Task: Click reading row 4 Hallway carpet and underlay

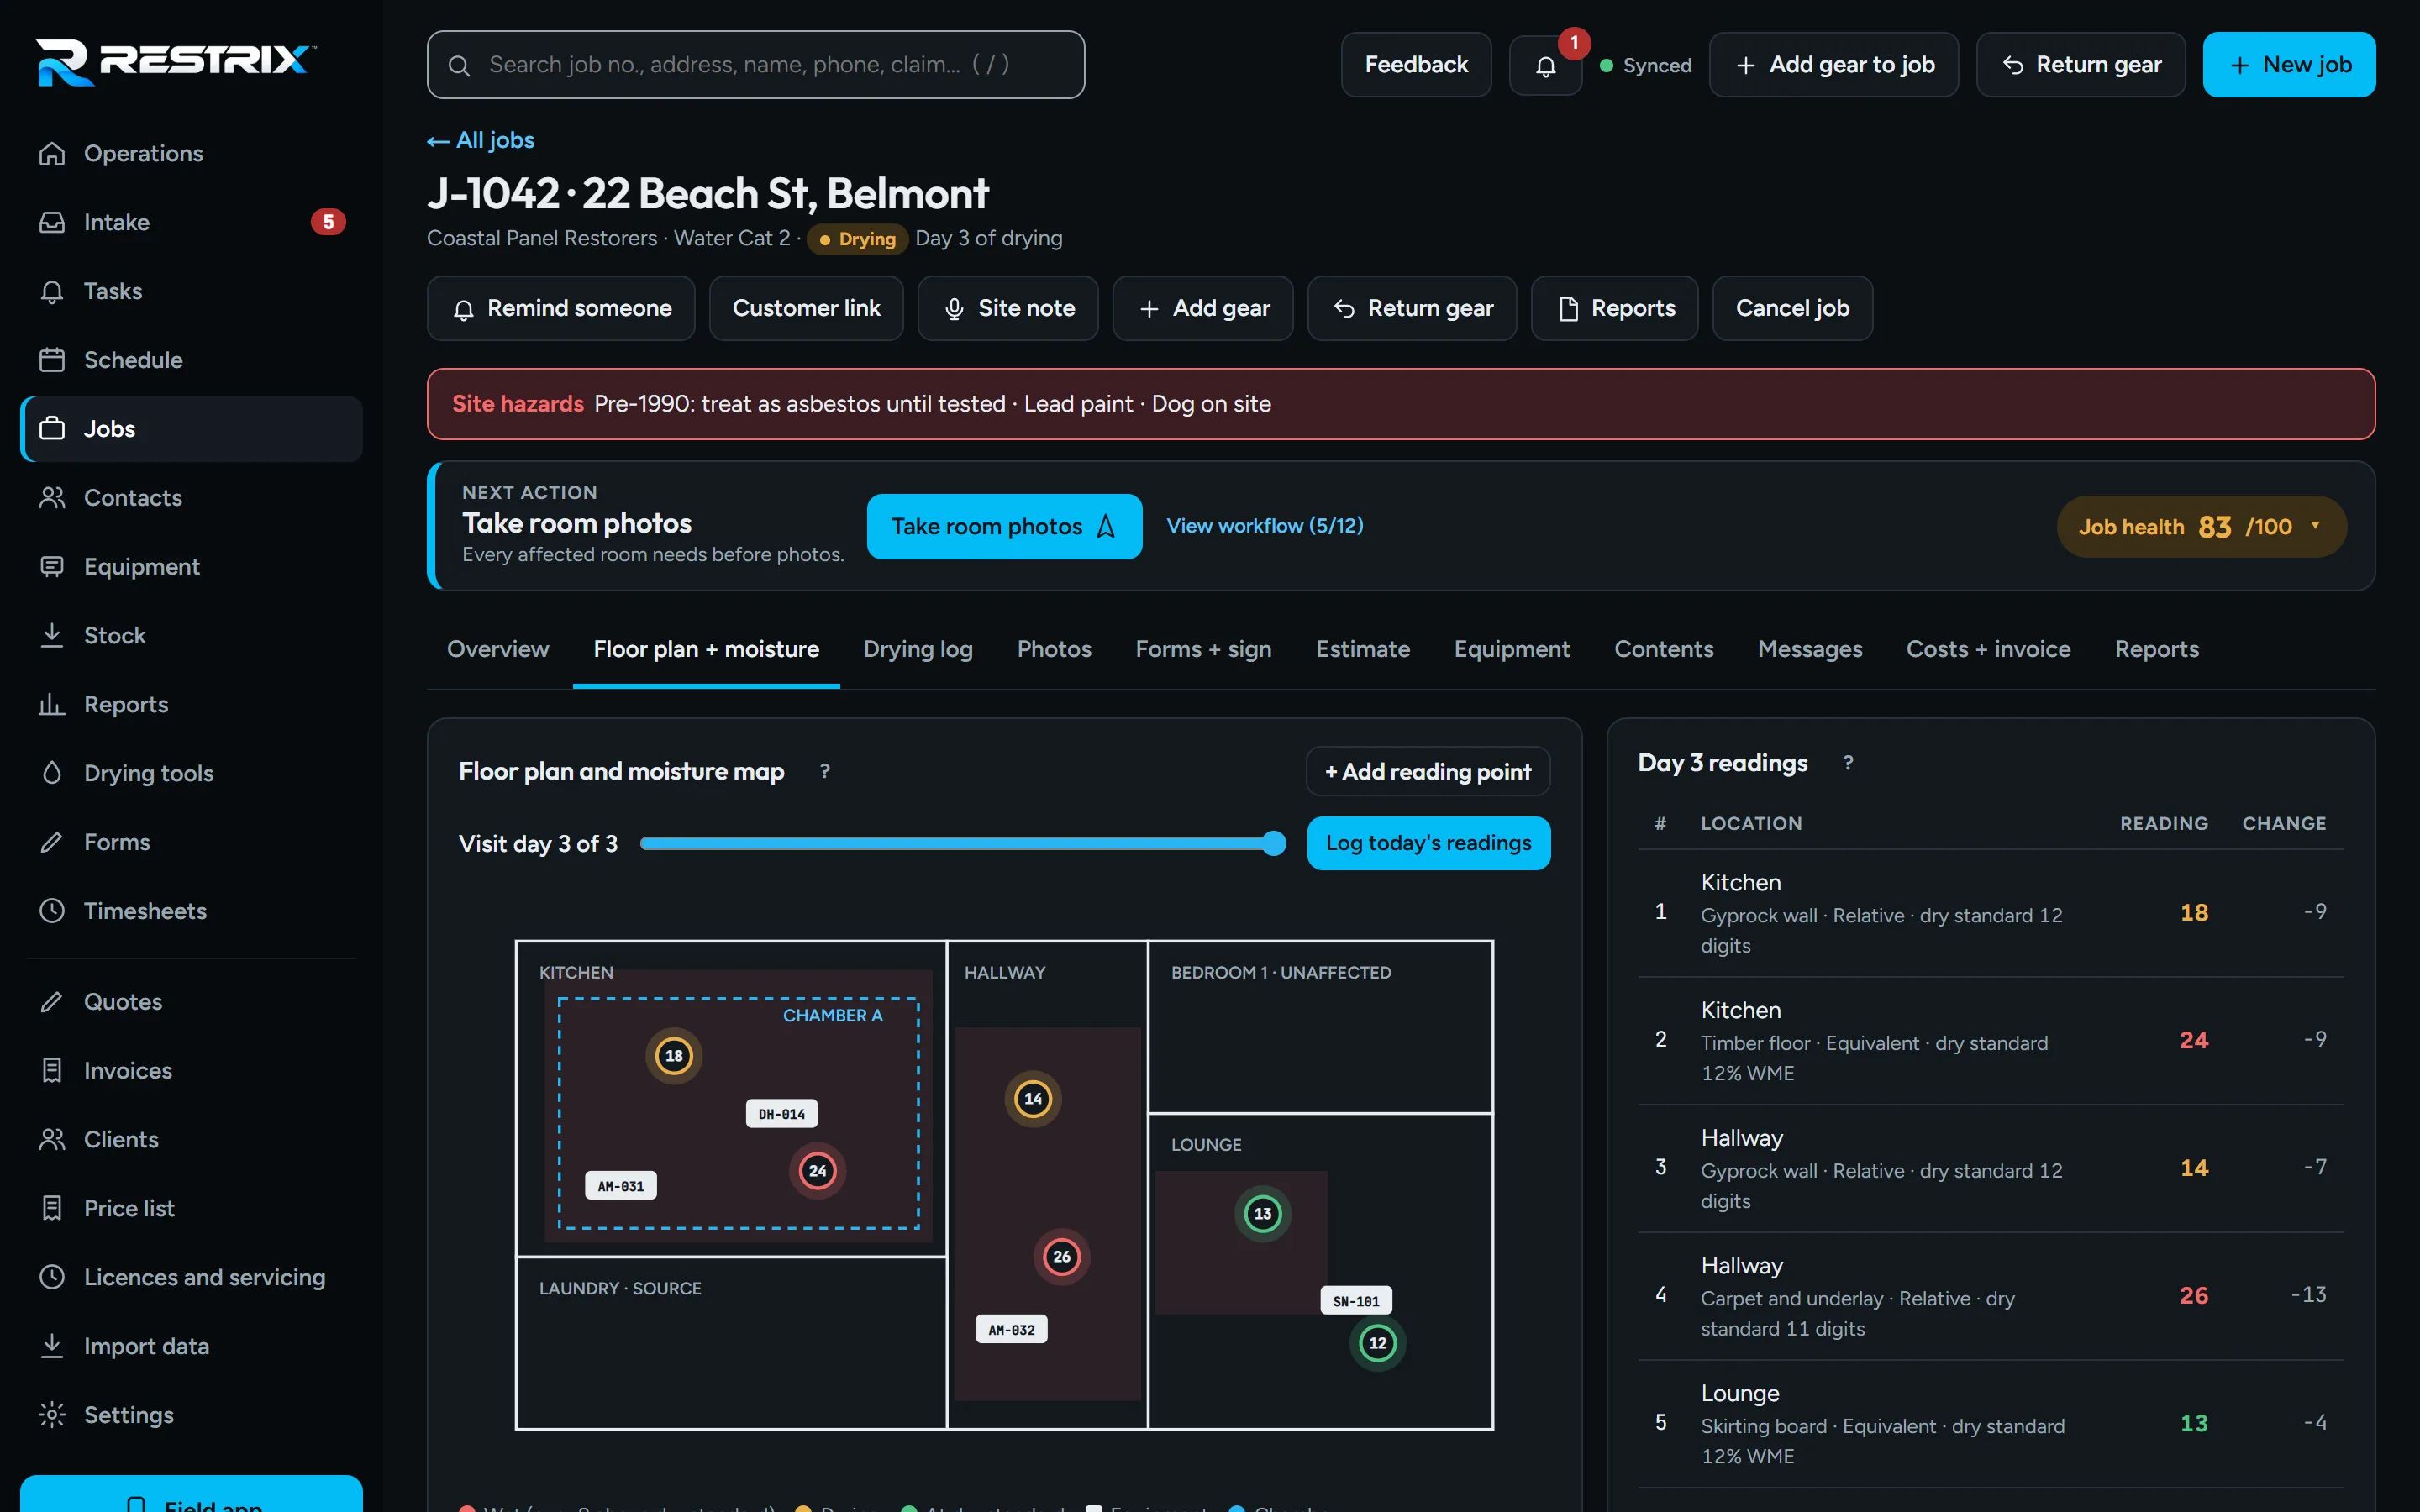Action: point(1990,1296)
